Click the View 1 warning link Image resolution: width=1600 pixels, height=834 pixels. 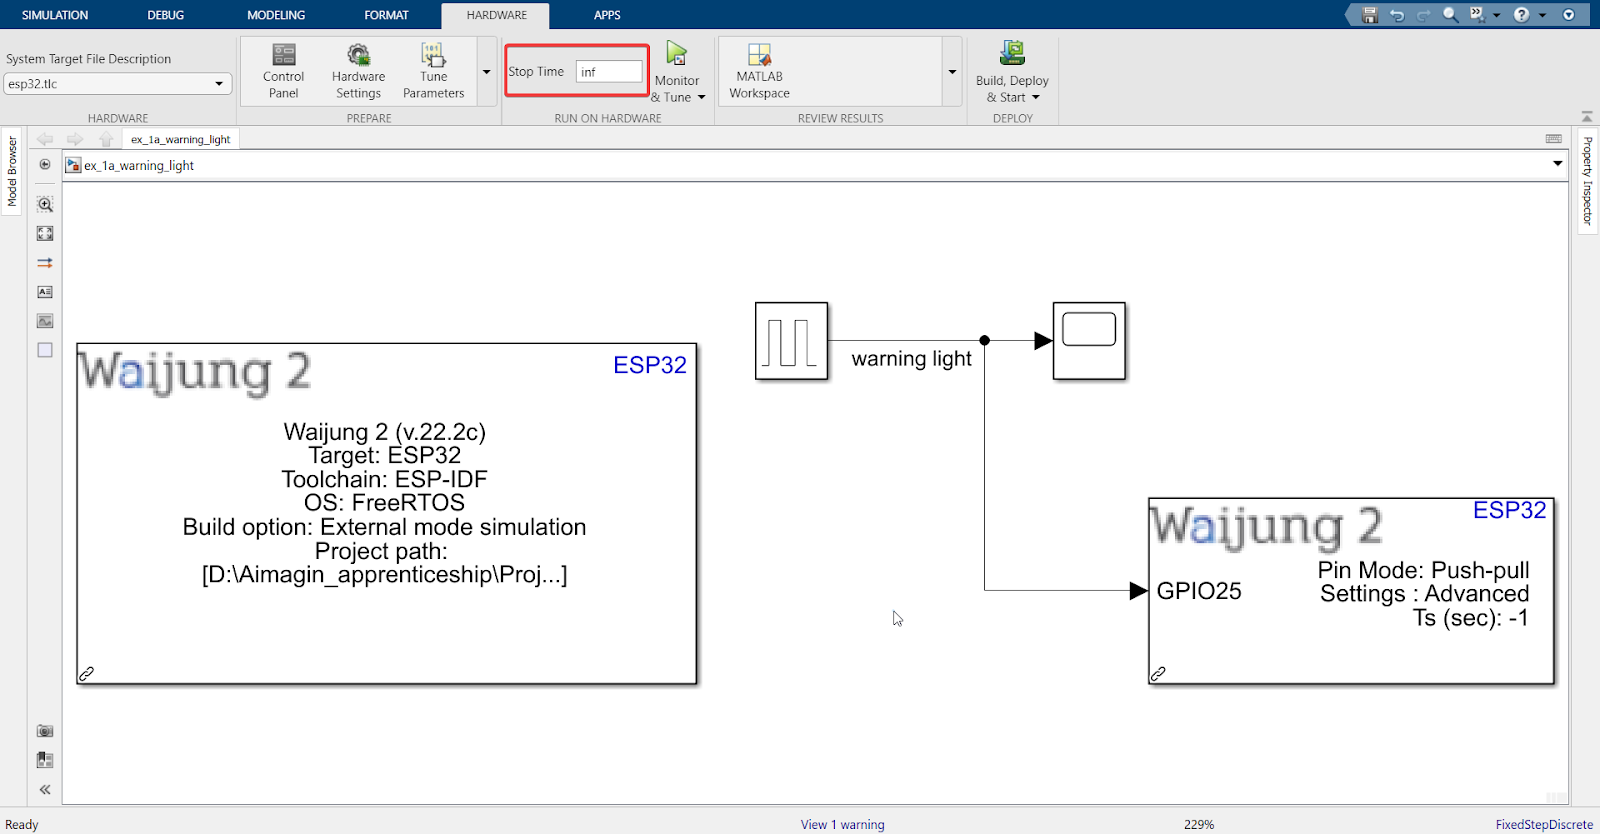(842, 825)
